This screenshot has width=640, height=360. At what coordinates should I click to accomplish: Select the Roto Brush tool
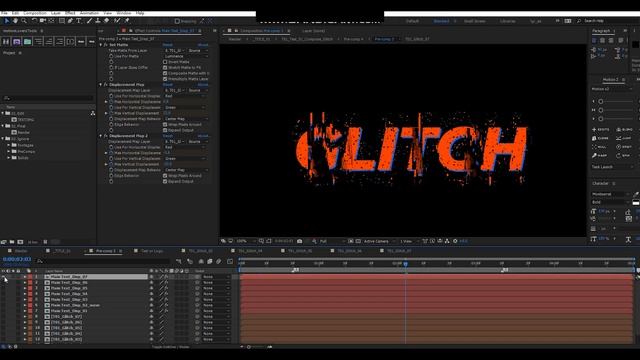tap(117, 20)
